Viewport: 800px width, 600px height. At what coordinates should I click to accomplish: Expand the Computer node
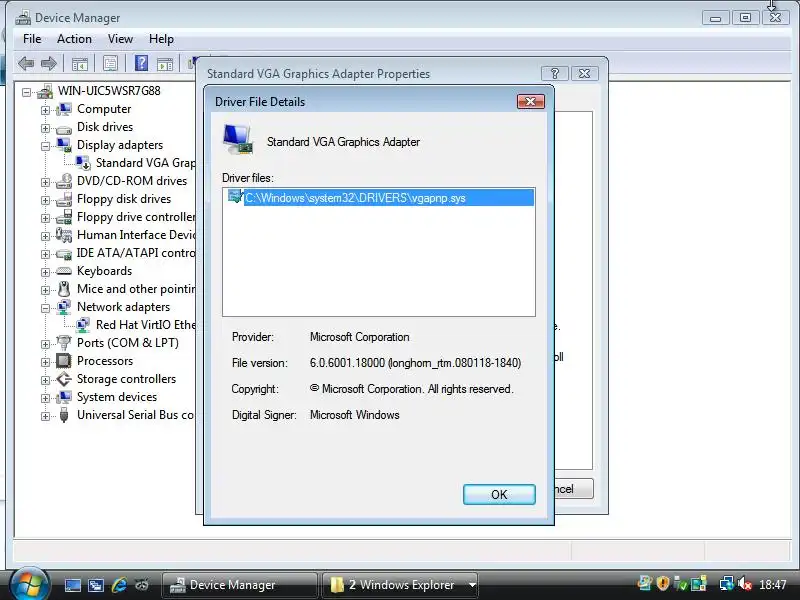point(45,110)
